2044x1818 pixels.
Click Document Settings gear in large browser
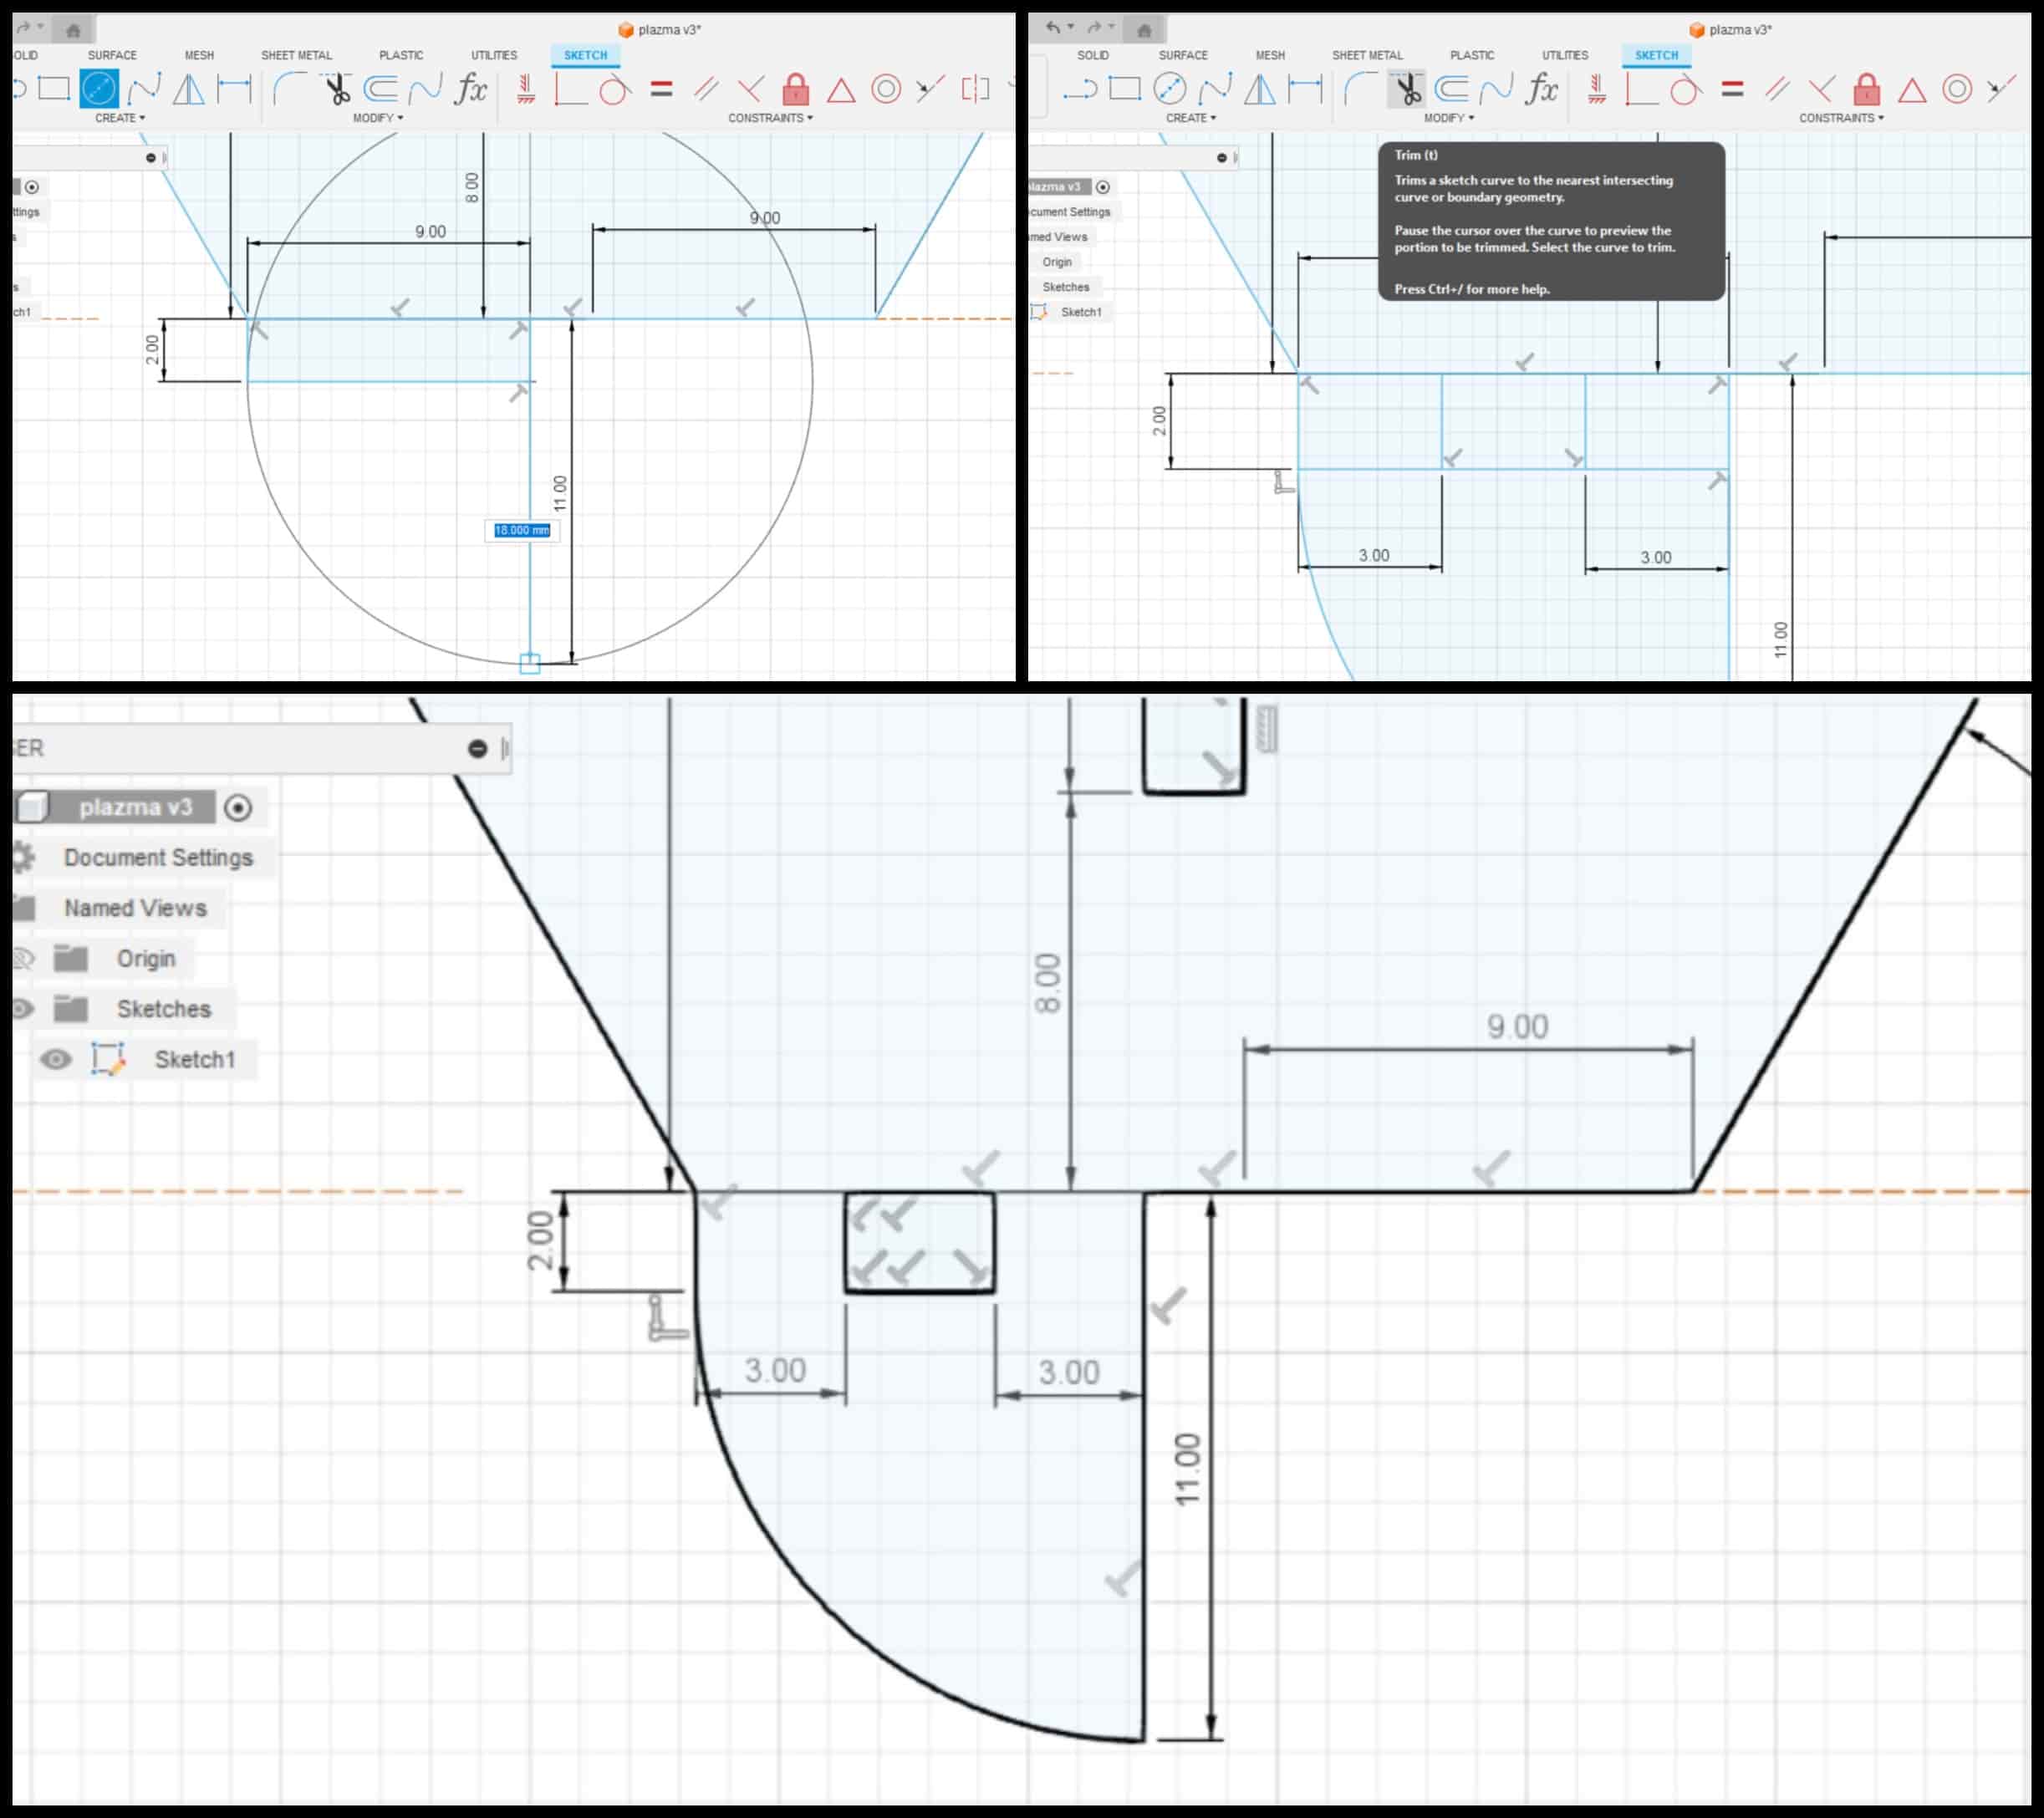coord(23,857)
